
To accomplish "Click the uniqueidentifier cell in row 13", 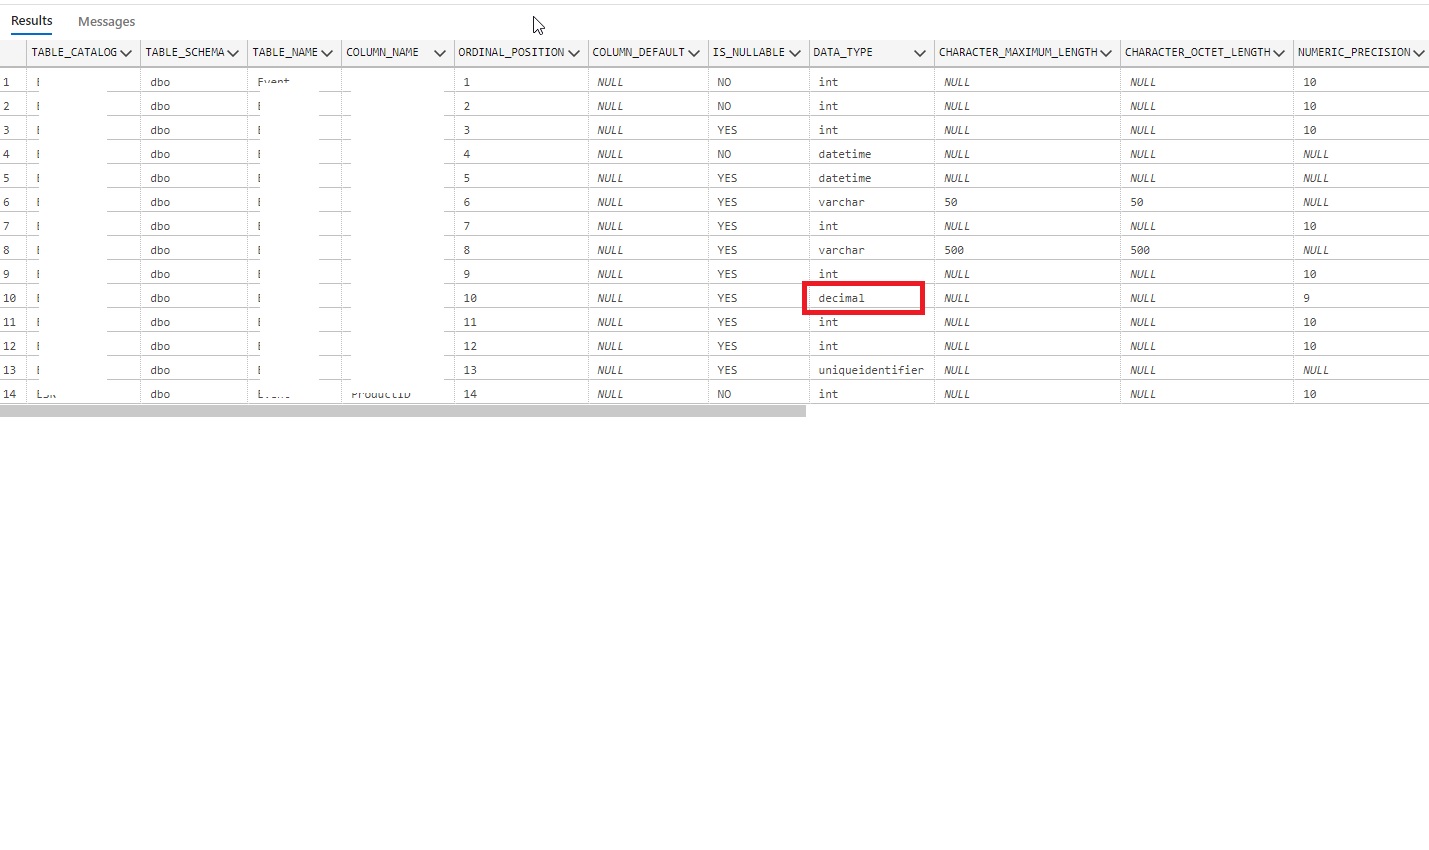I will [x=868, y=369].
